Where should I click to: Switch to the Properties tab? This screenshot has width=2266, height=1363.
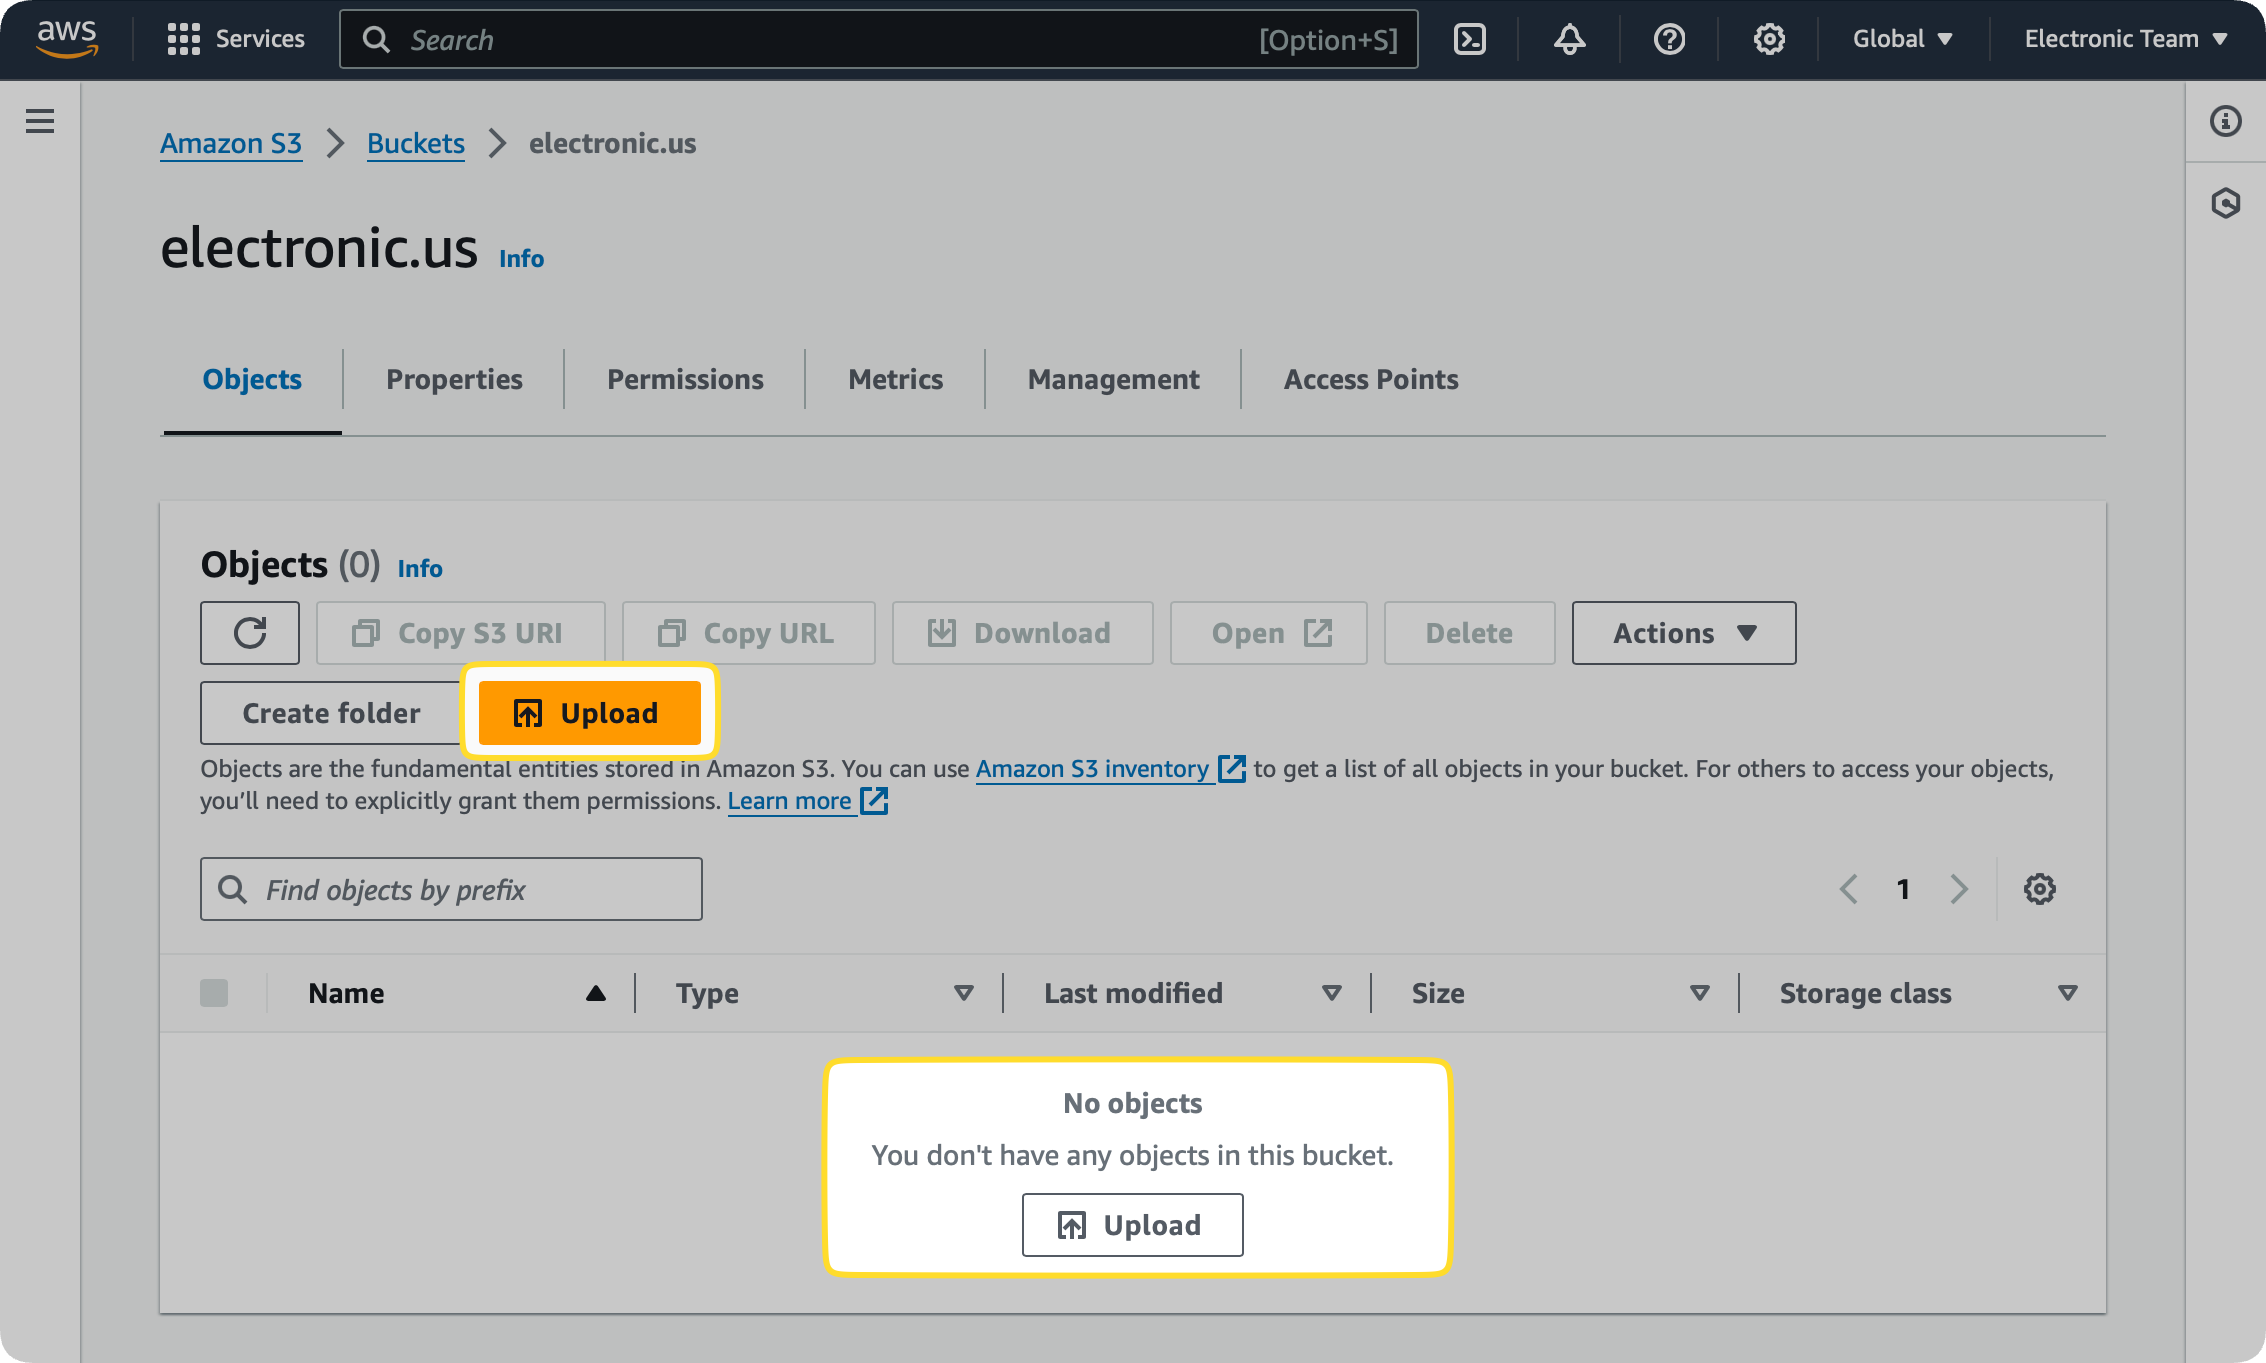coord(453,377)
